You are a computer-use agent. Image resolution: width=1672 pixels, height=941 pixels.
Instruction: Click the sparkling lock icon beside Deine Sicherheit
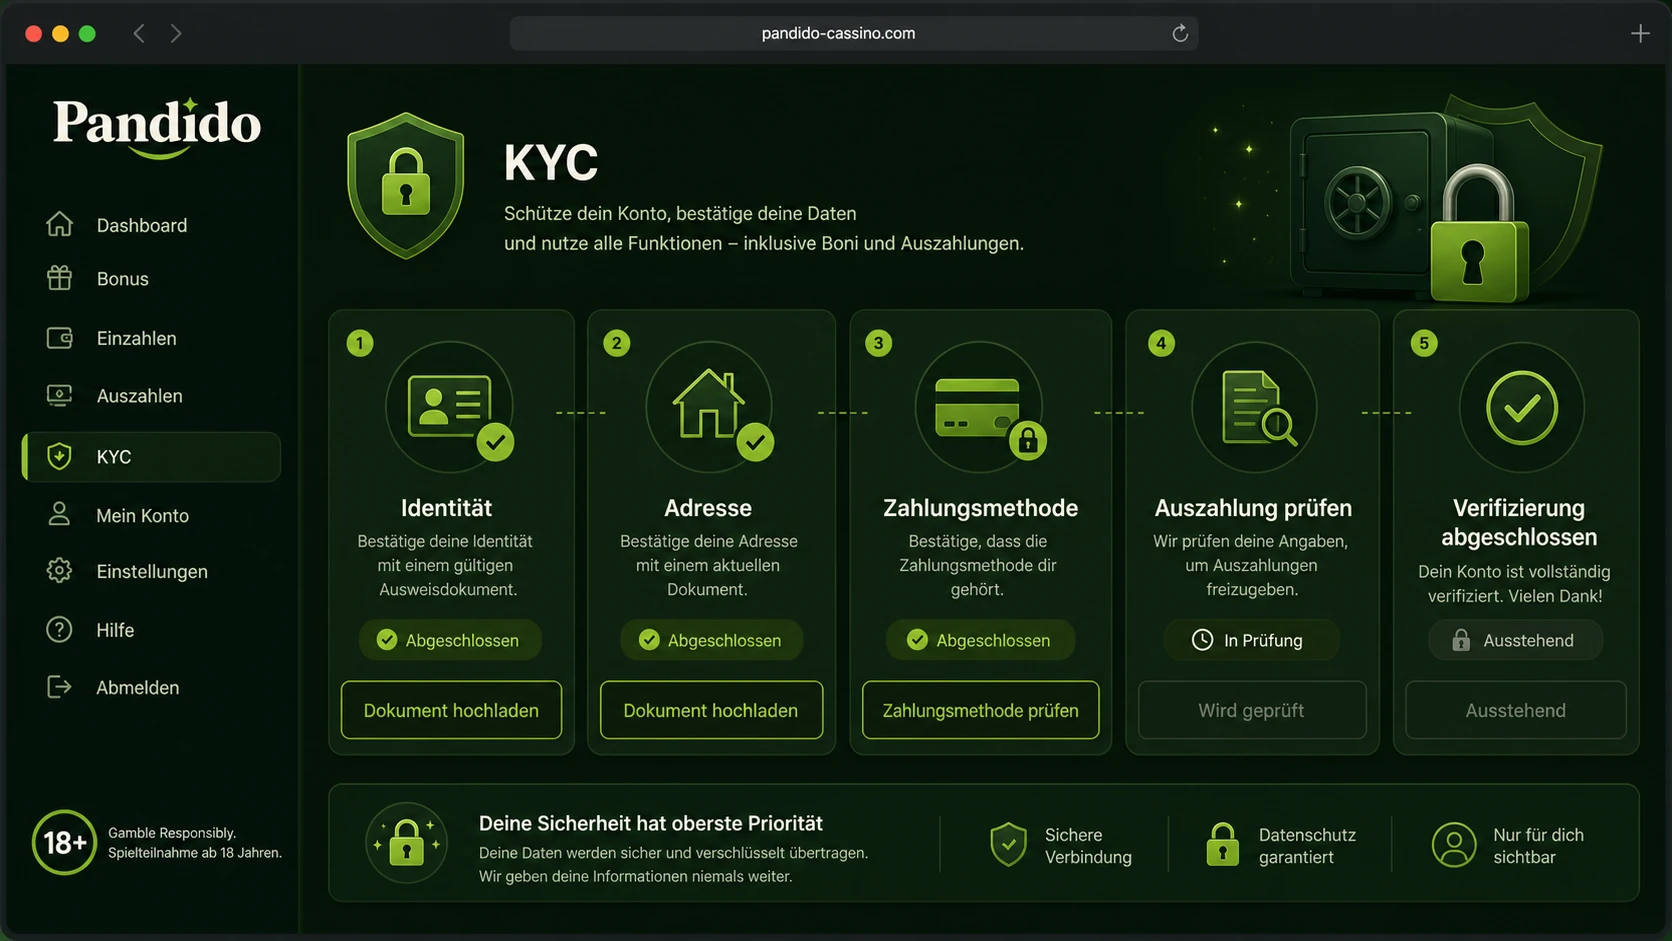point(406,843)
